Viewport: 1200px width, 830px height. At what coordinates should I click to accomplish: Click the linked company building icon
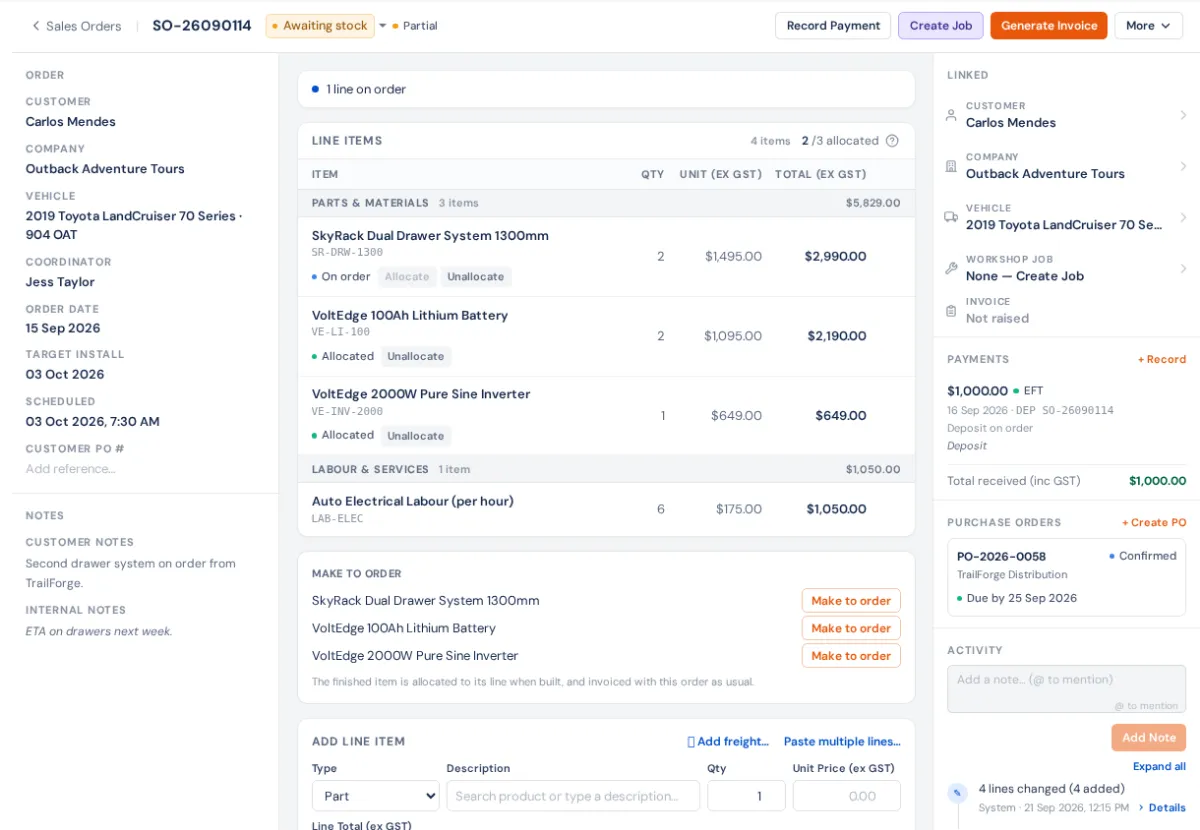pyautogui.click(x=951, y=166)
